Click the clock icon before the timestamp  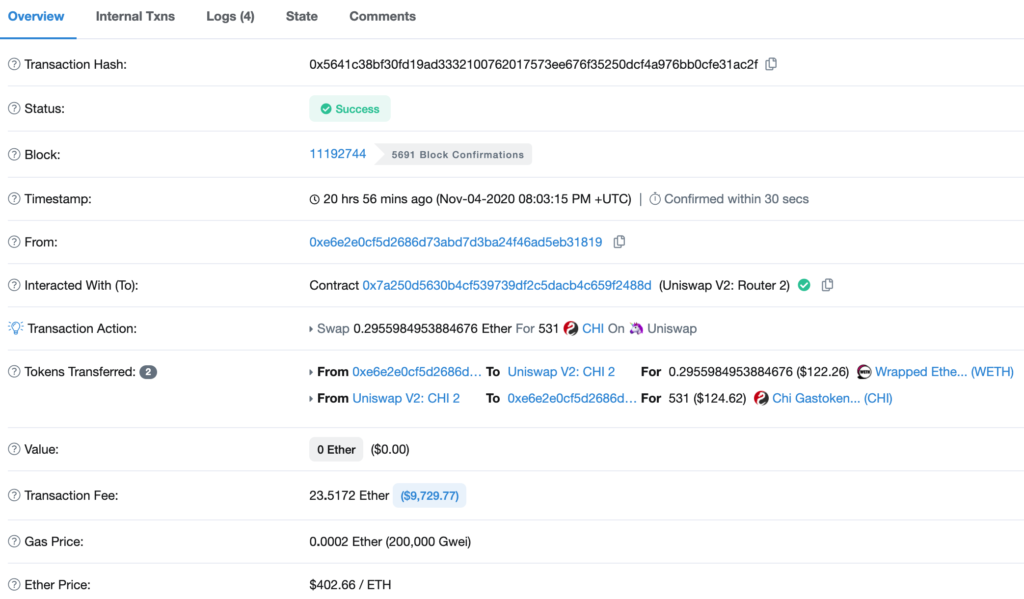[x=314, y=199]
